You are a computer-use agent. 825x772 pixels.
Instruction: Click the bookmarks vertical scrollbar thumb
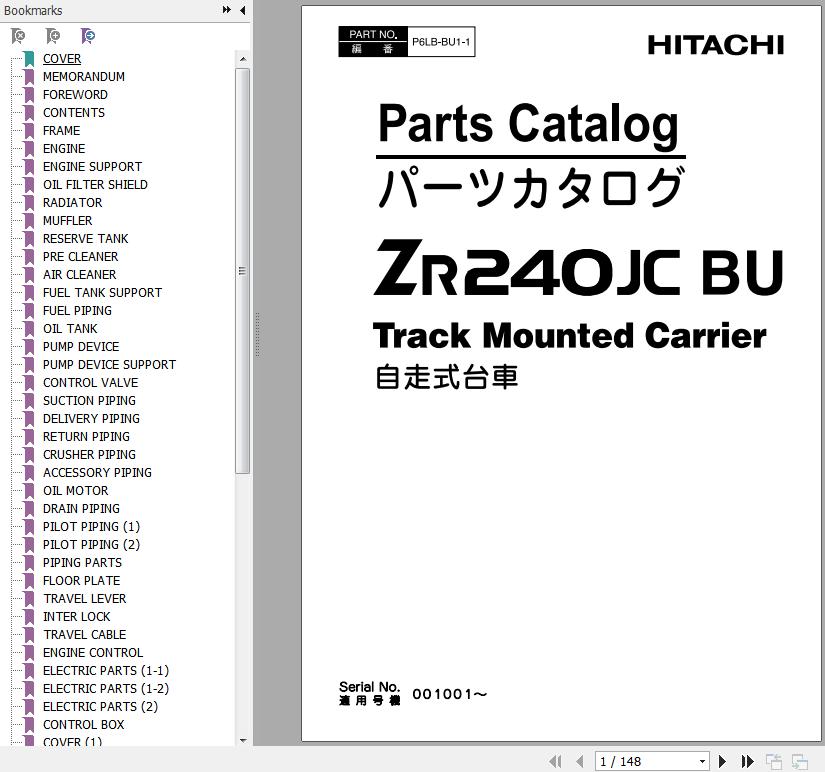pyautogui.click(x=243, y=271)
